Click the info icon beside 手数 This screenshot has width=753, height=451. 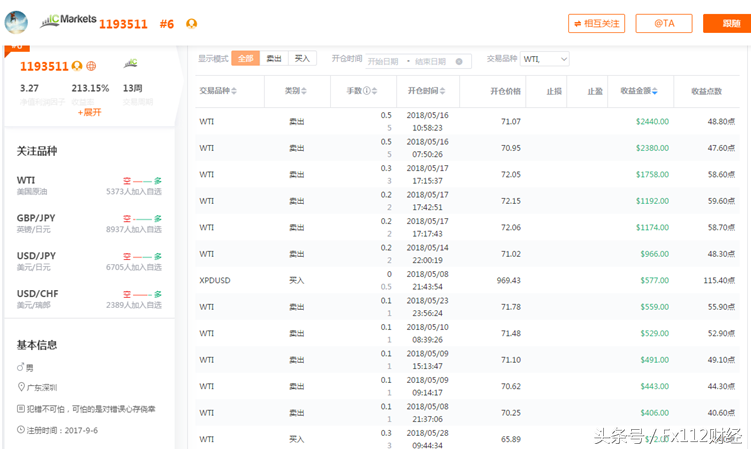(367, 91)
